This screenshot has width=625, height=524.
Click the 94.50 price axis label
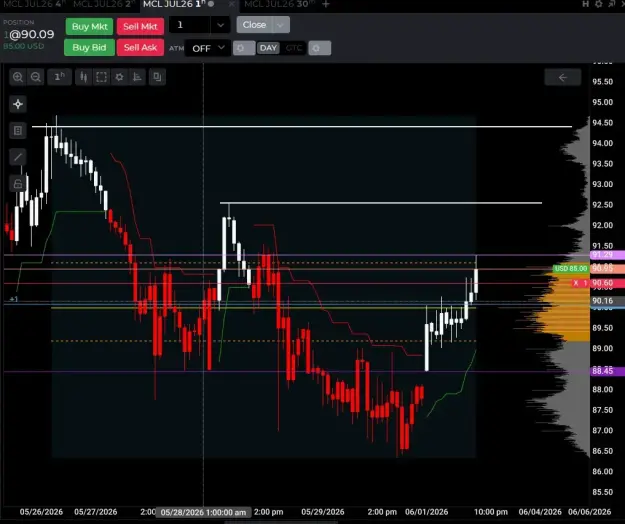pos(602,123)
